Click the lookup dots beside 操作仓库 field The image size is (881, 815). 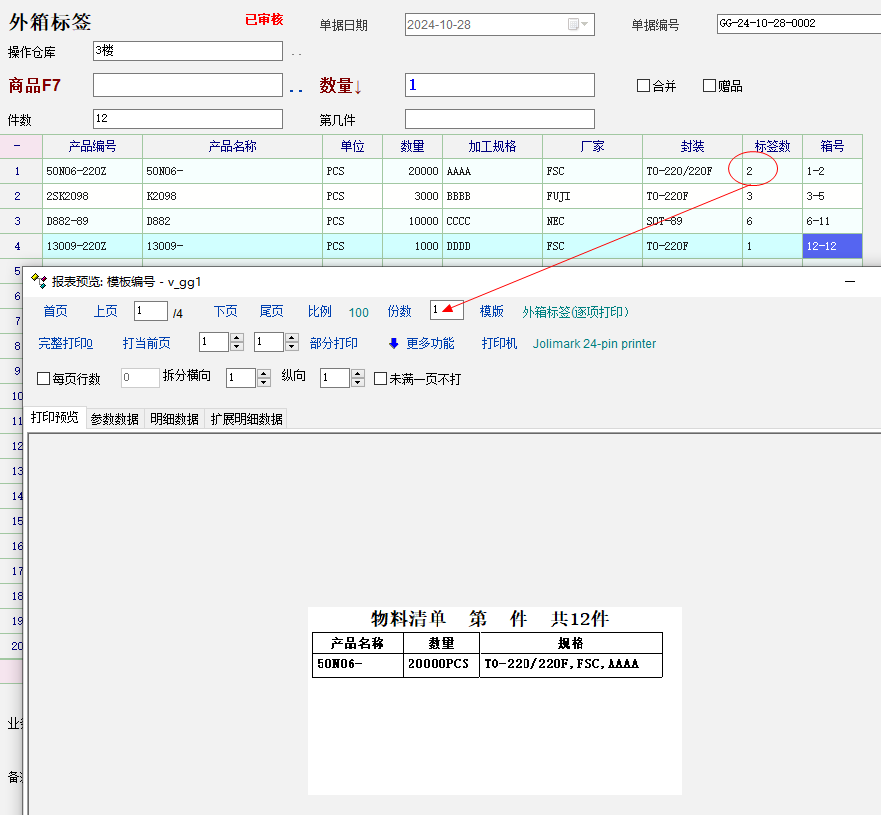(x=296, y=53)
